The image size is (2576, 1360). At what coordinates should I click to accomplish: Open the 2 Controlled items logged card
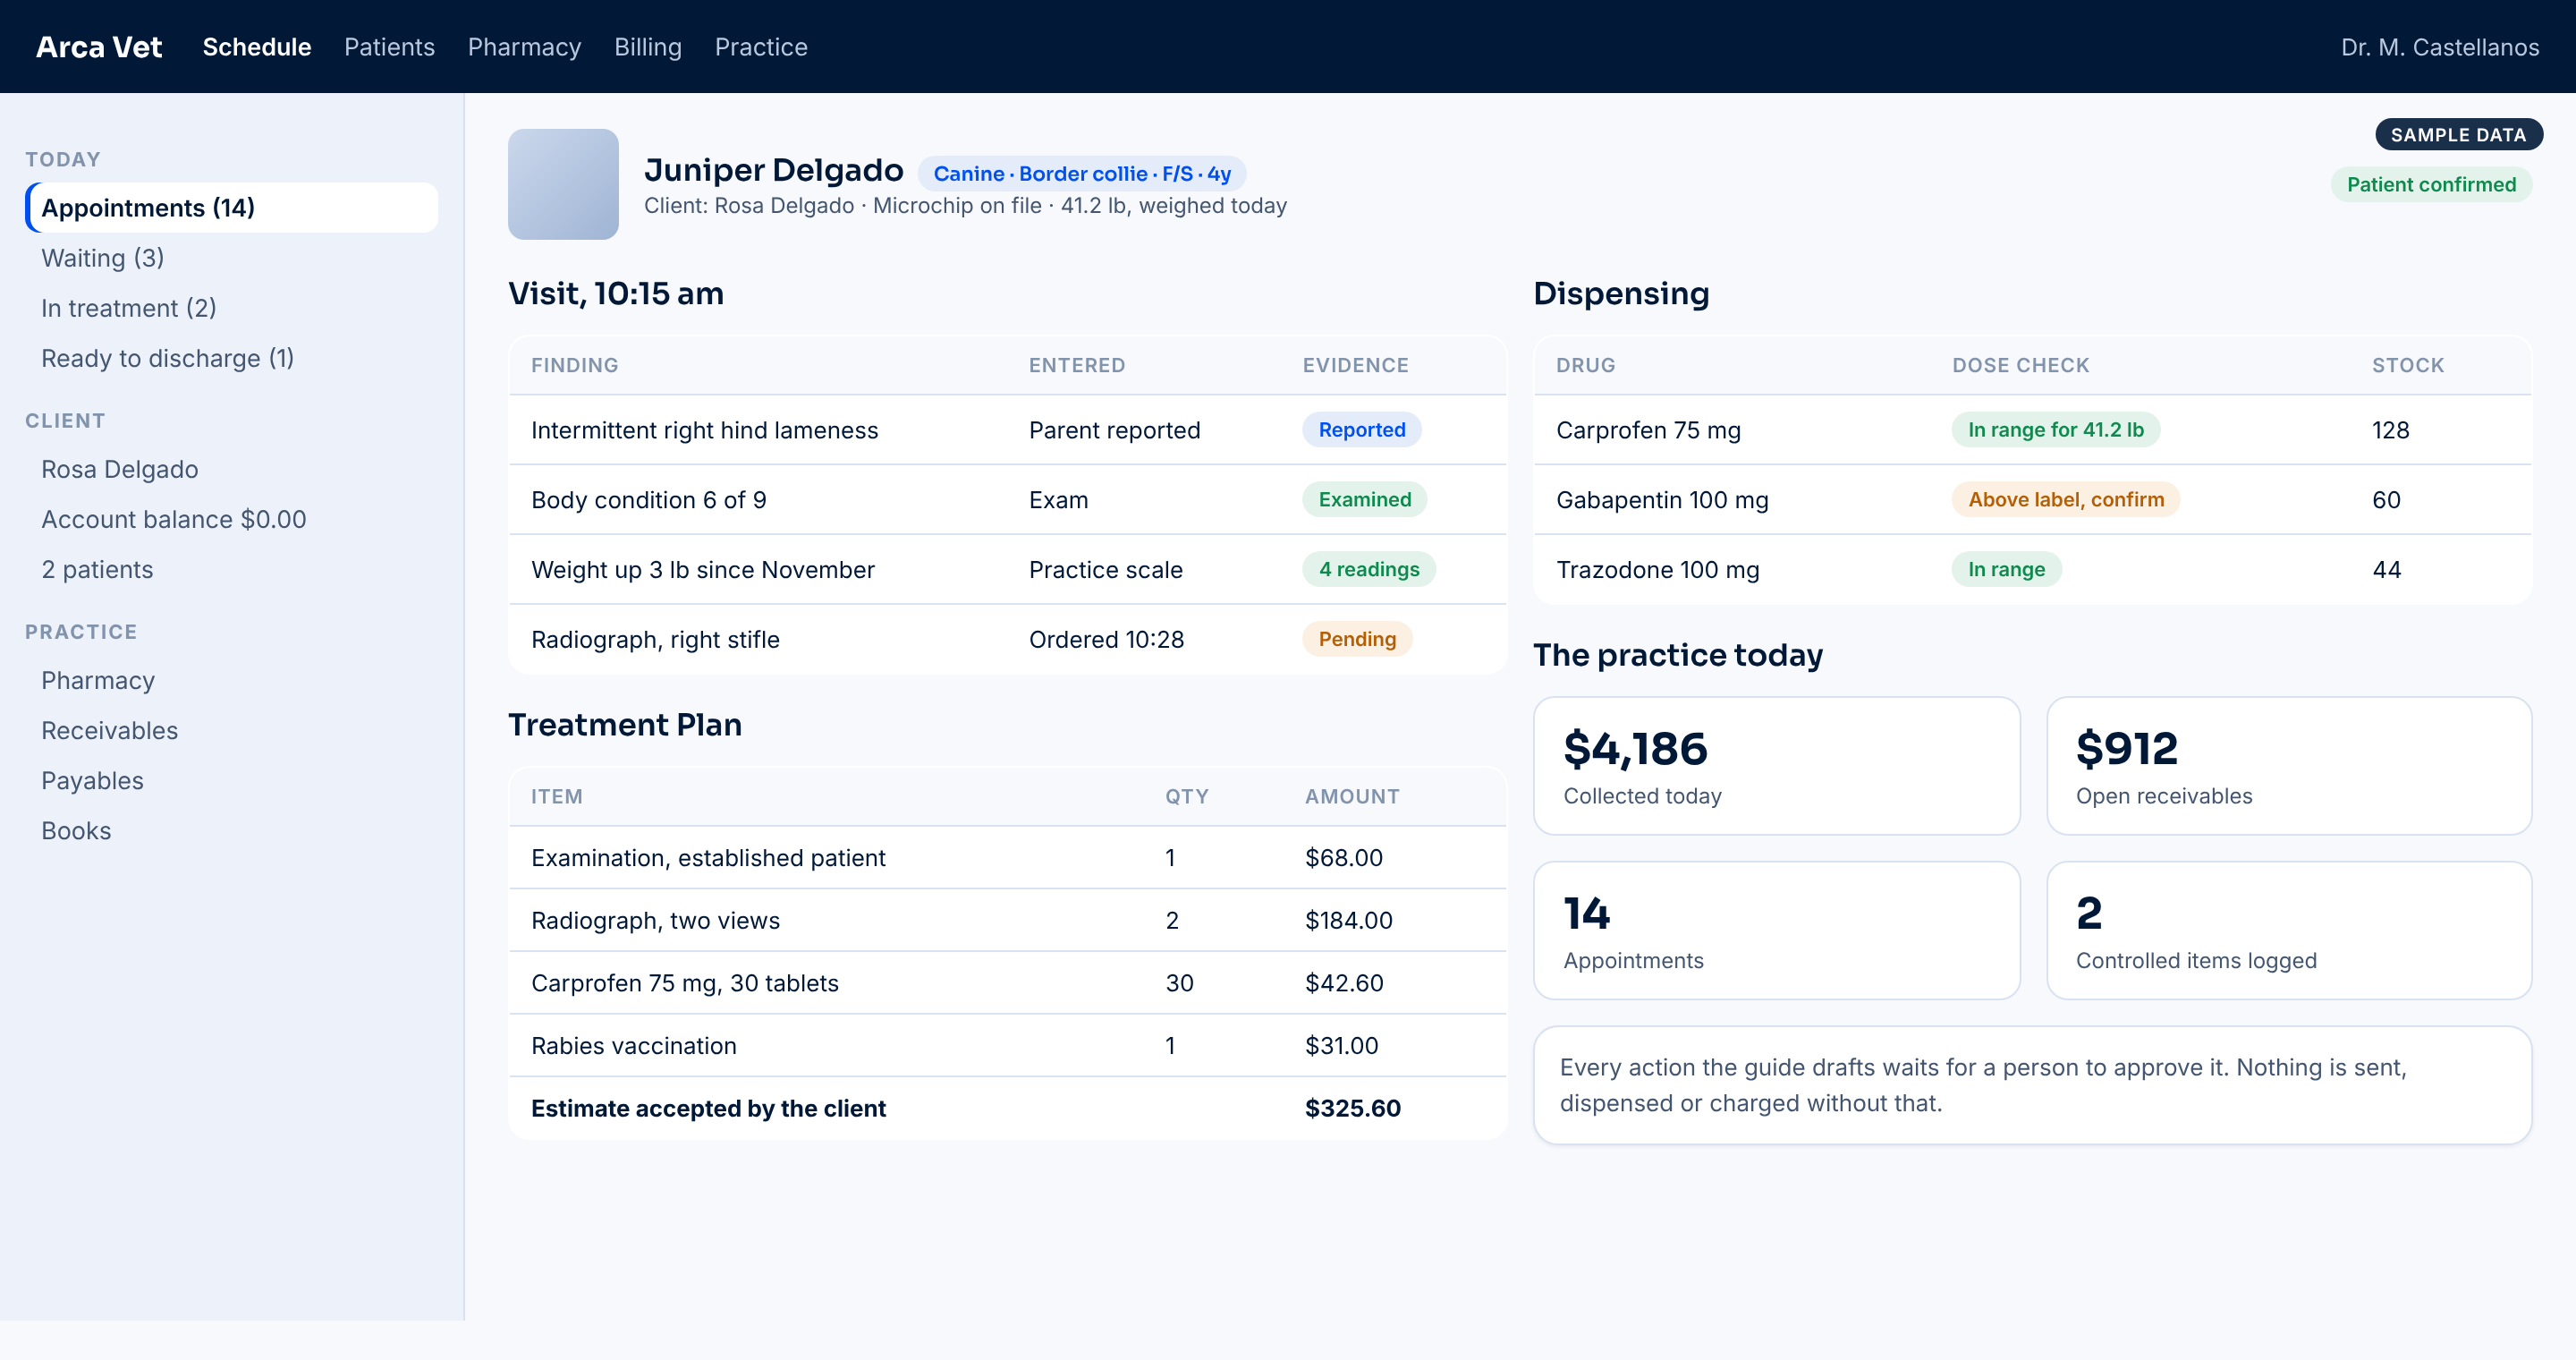(x=2289, y=930)
